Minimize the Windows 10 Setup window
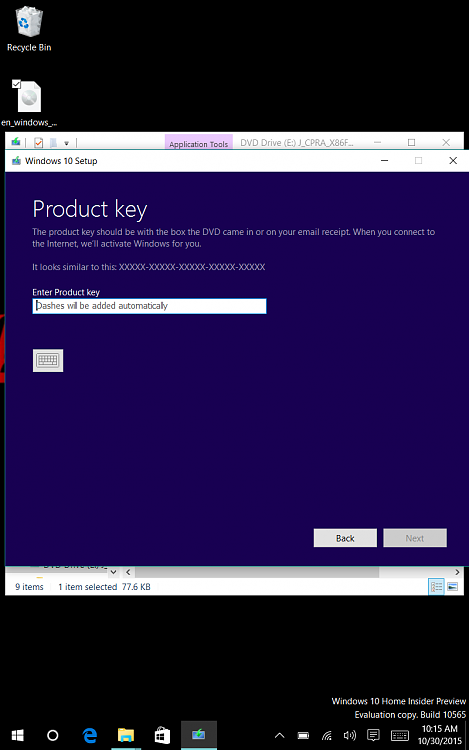 pos(384,161)
